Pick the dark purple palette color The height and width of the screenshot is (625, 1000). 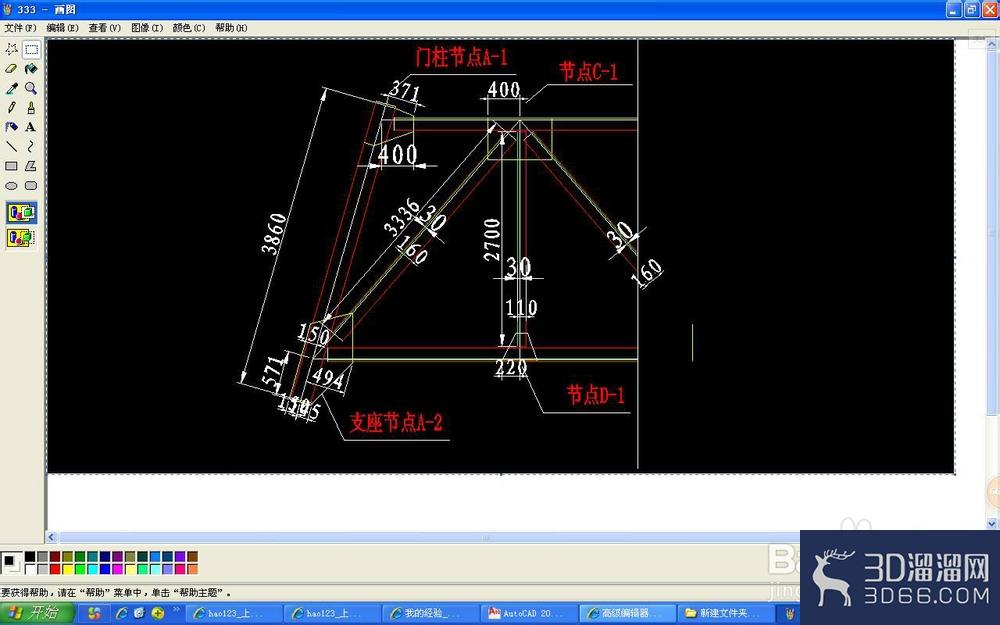pos(117,557)
